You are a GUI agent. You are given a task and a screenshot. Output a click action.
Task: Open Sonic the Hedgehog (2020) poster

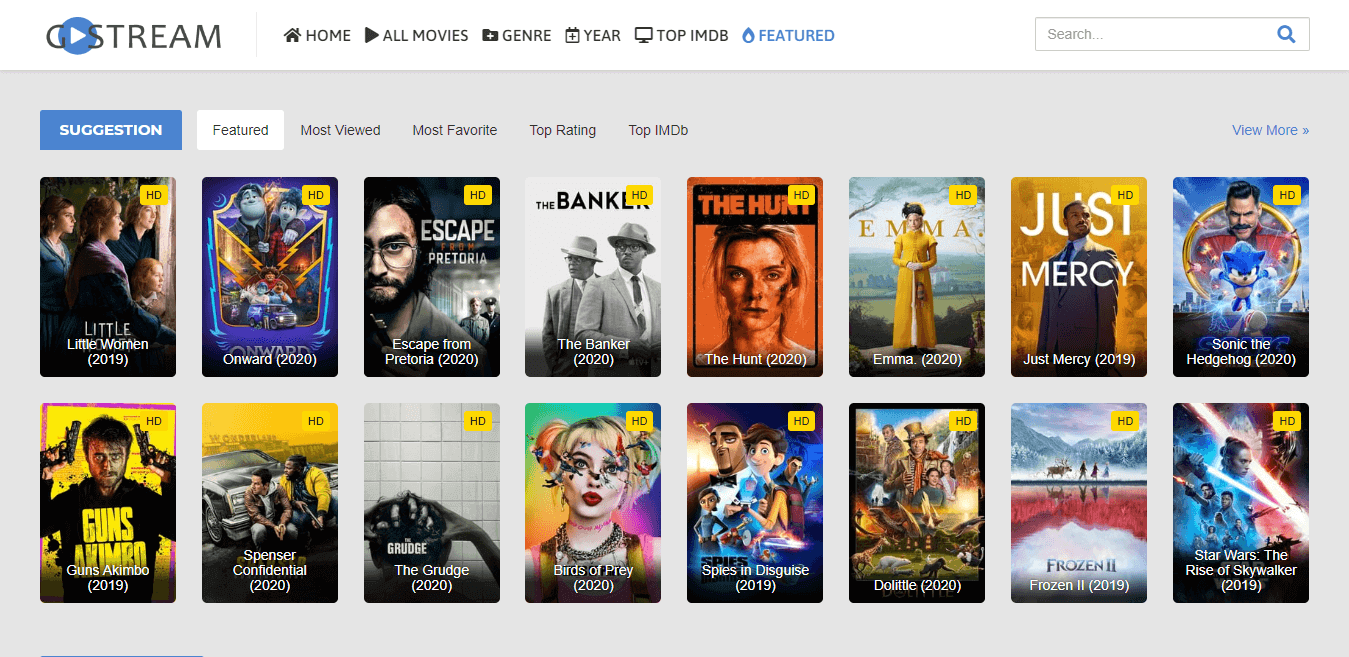pyautogui.click(x=1241, y=277)
